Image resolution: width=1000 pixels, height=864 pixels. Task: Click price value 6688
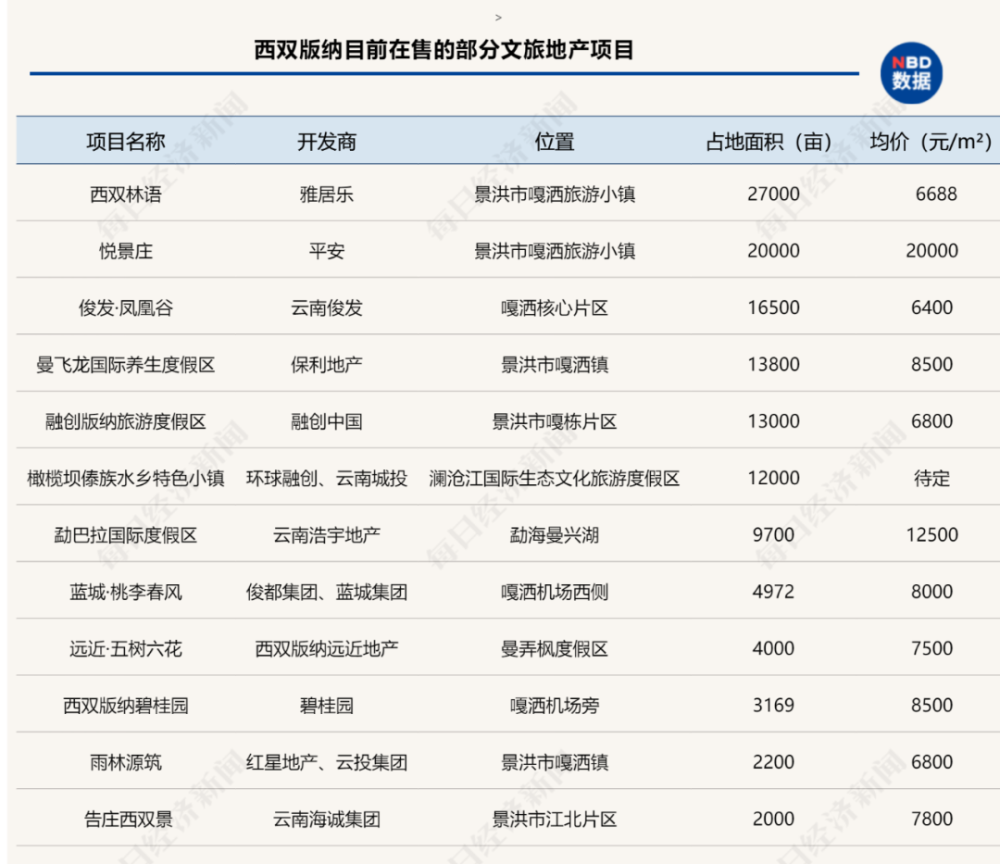[x=936, y=194]
